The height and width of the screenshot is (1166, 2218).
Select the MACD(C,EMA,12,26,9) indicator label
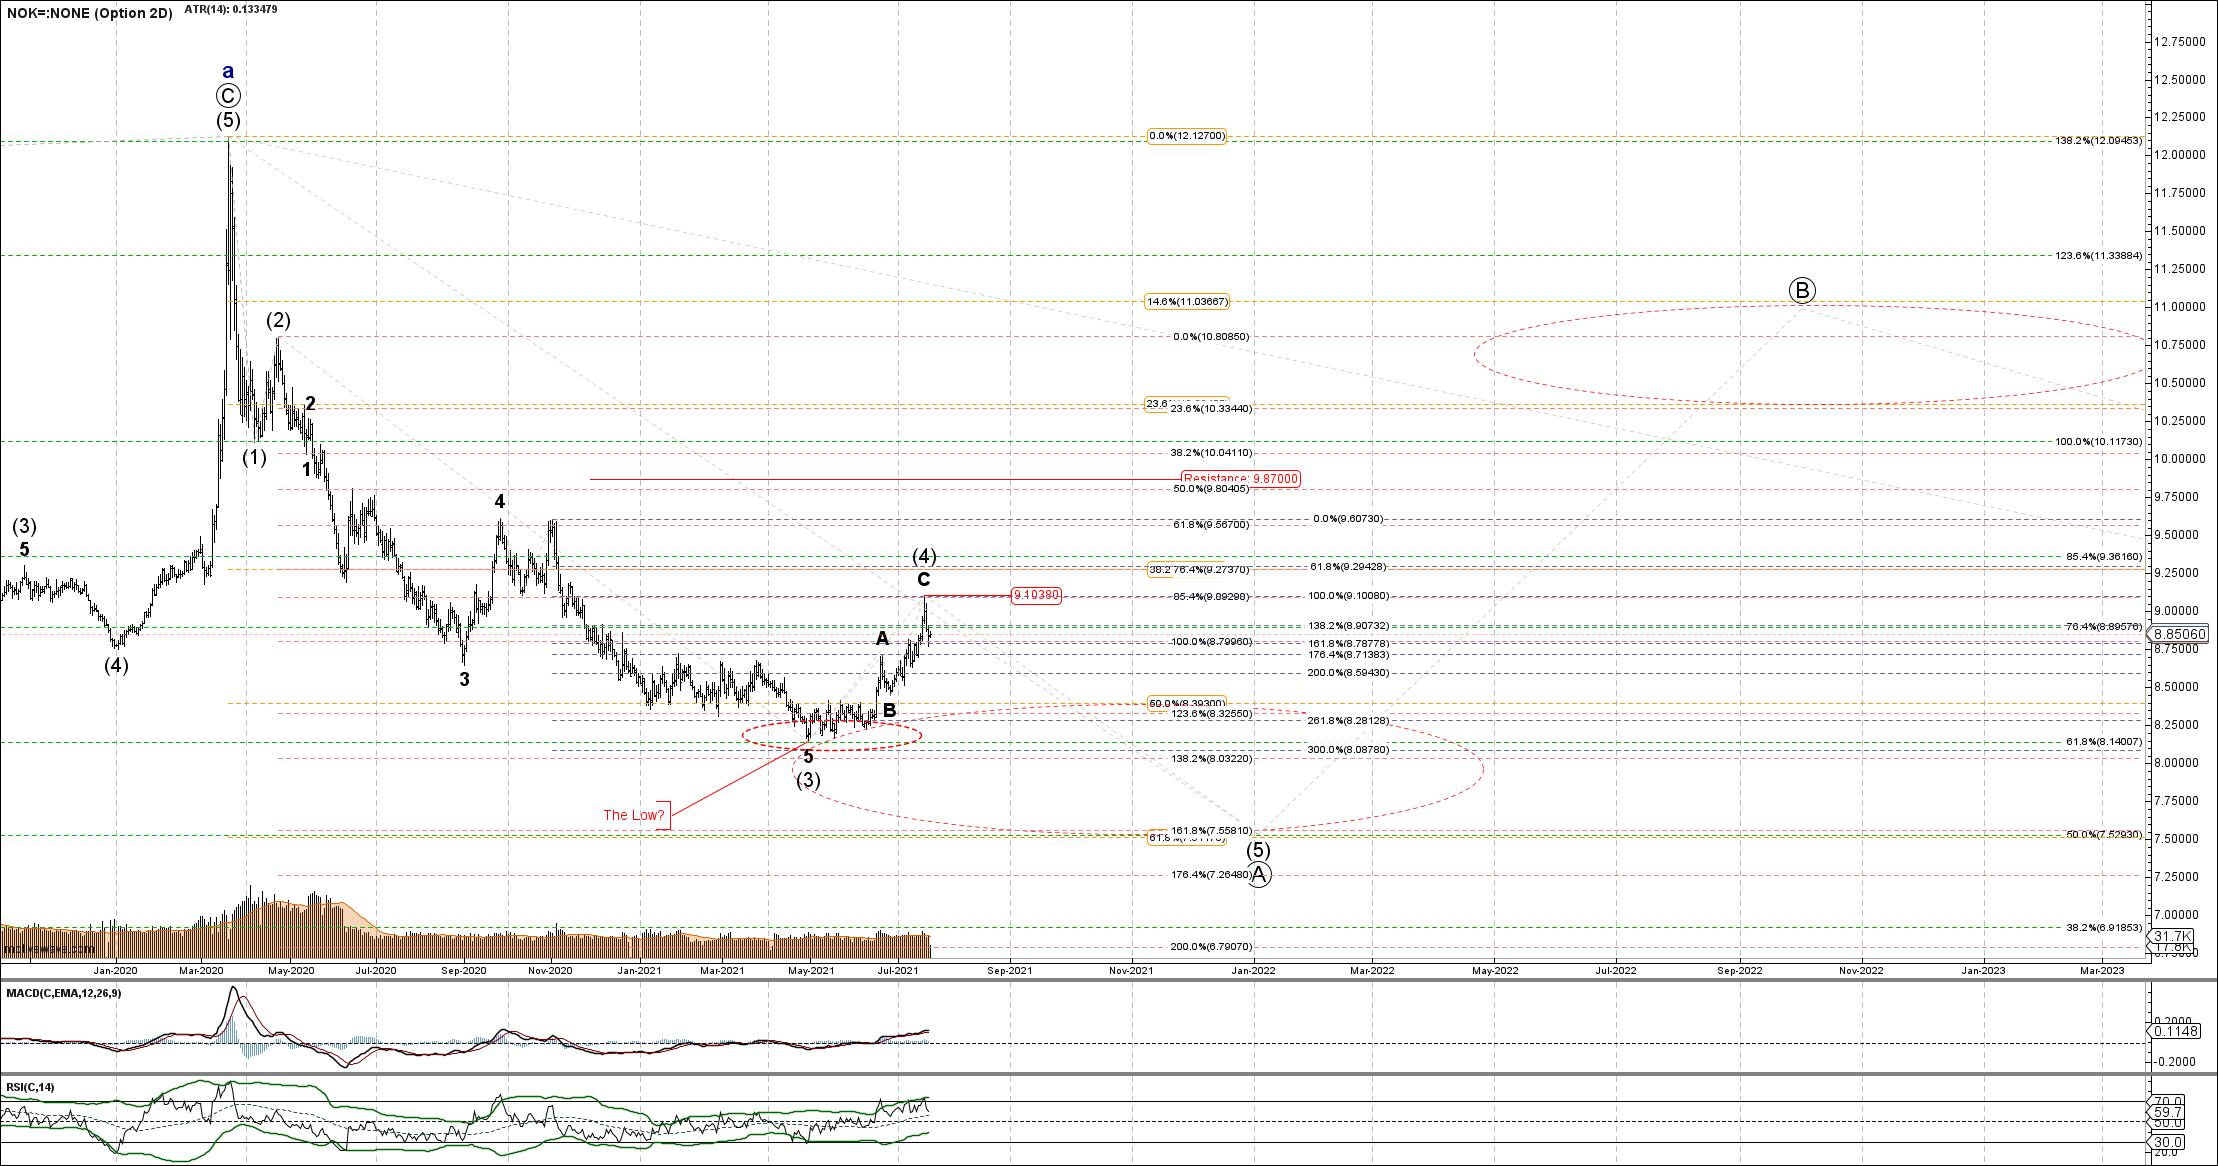[64, 993]
